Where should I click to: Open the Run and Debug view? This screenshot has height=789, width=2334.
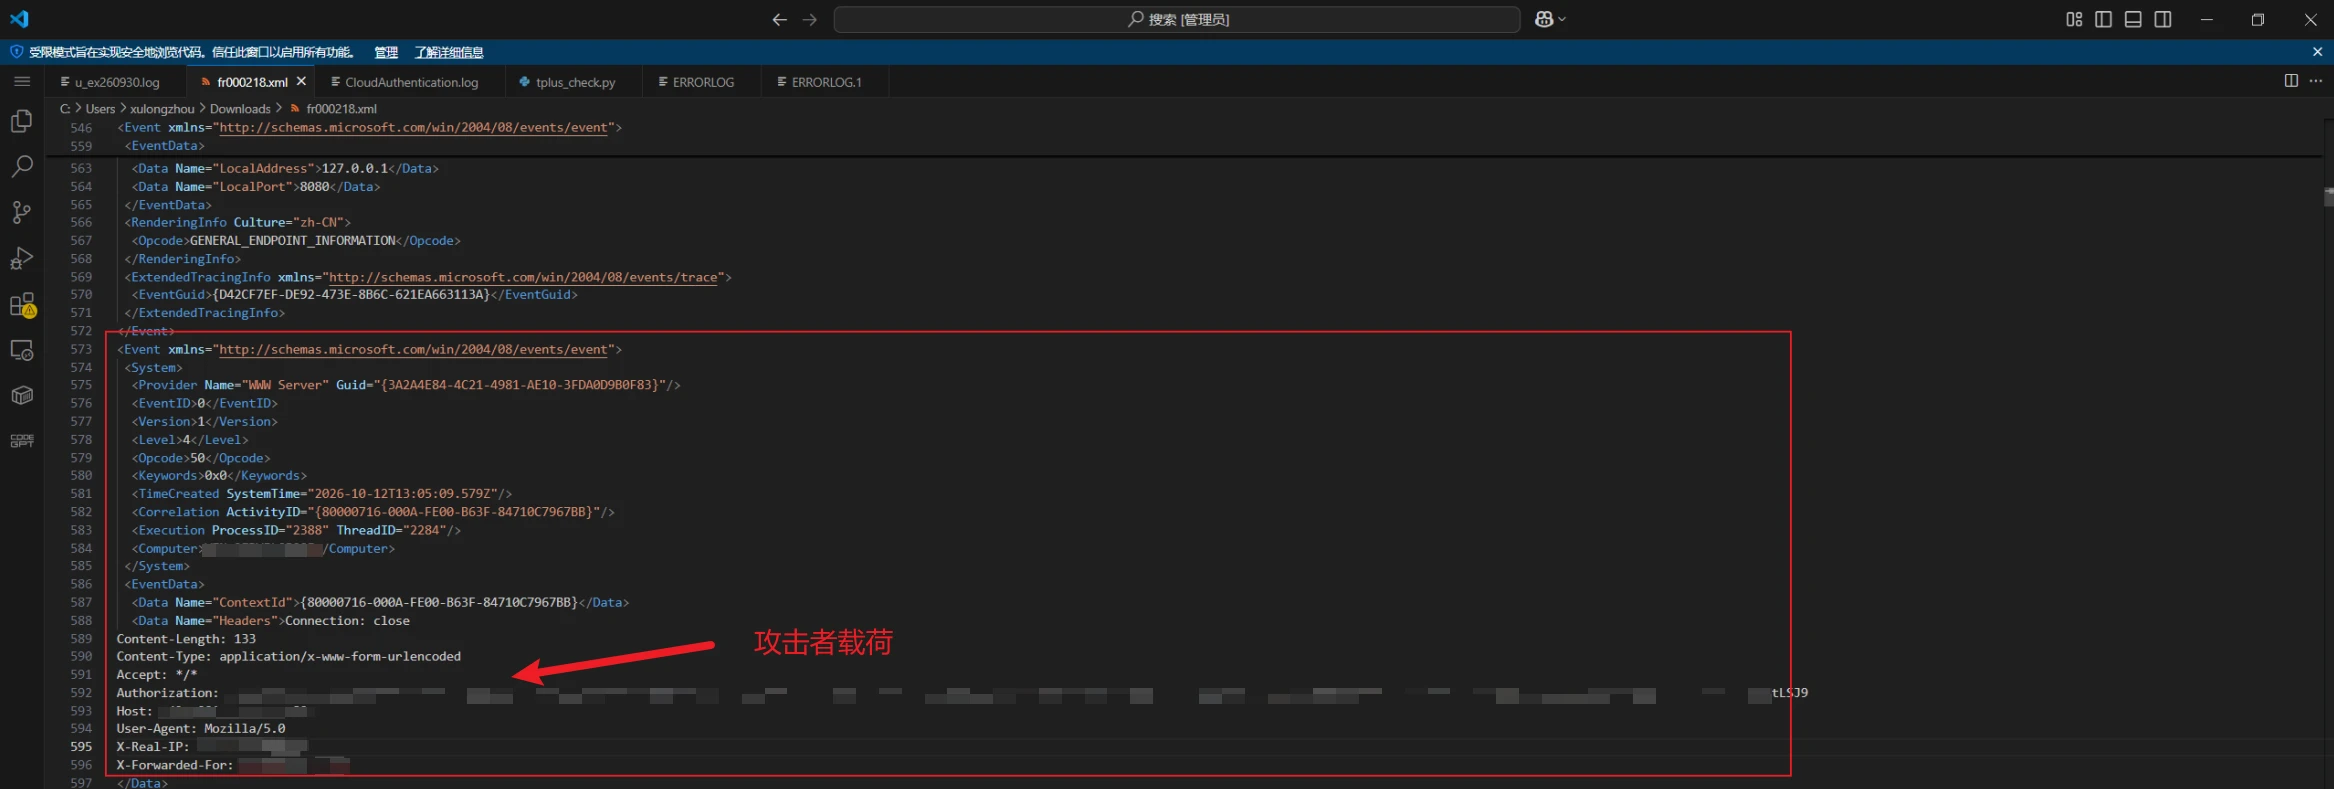(21, 258)
